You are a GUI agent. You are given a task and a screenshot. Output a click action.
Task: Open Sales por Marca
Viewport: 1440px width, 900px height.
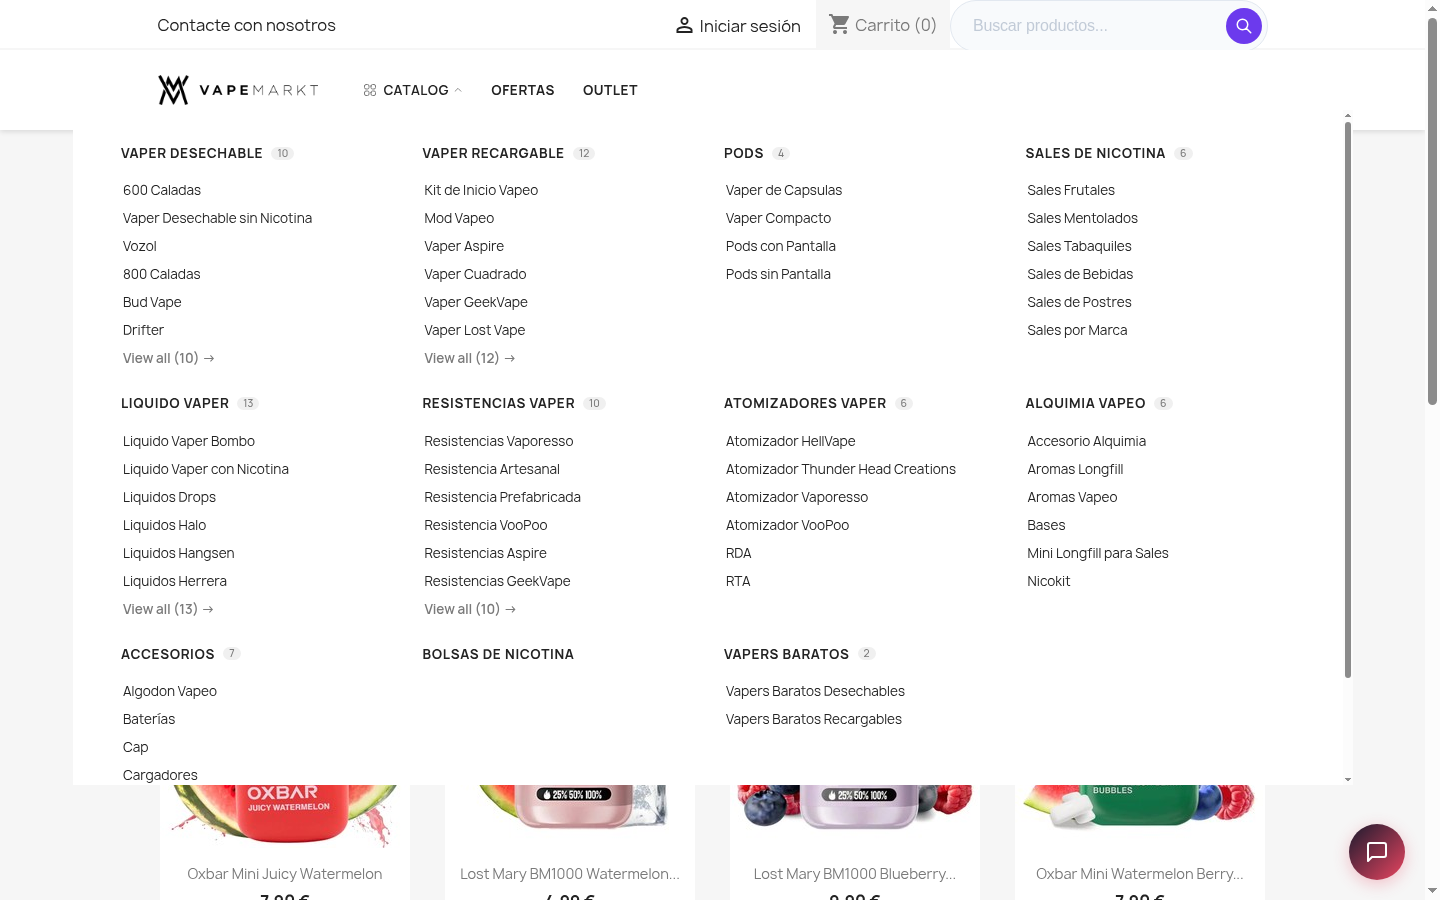point(1077,330)
